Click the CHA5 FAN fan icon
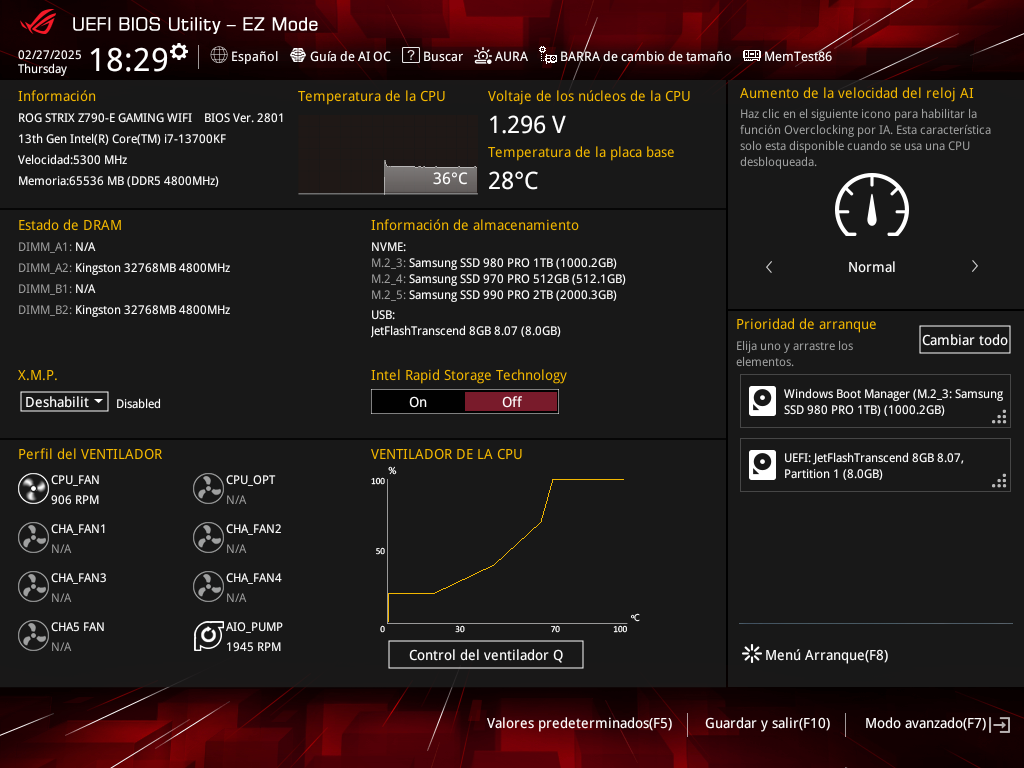This screenshot has height=768, width=1024. pos(33,636)
